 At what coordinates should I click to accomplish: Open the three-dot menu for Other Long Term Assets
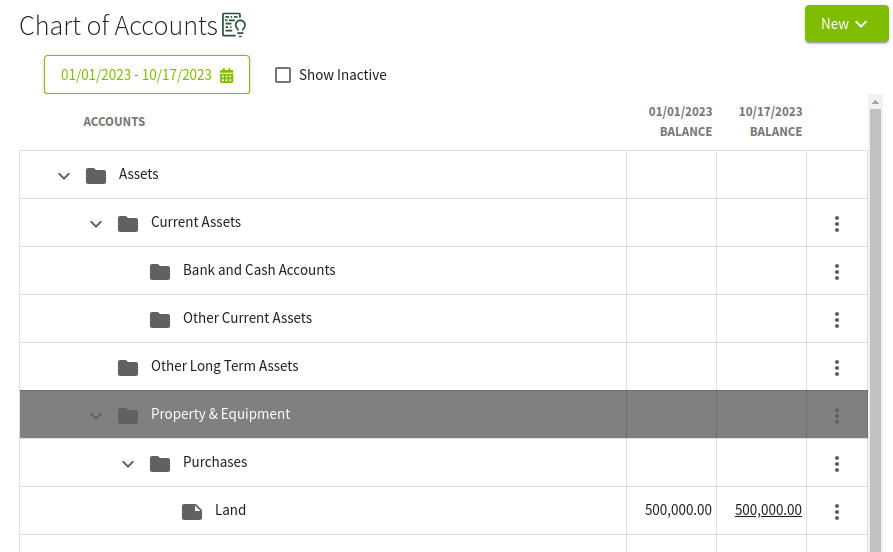(837, 367)
